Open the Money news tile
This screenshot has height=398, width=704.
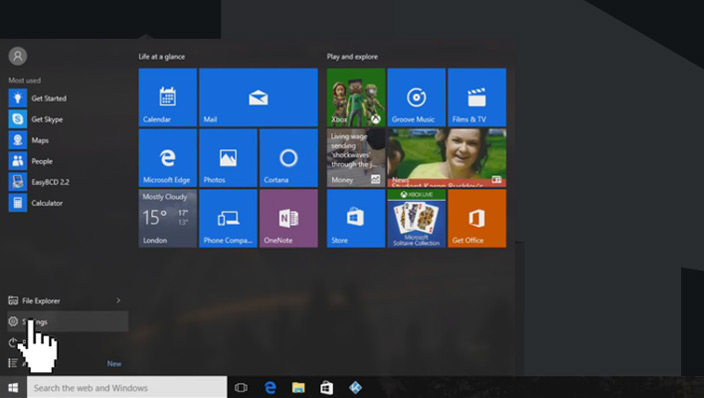(356, 158)
